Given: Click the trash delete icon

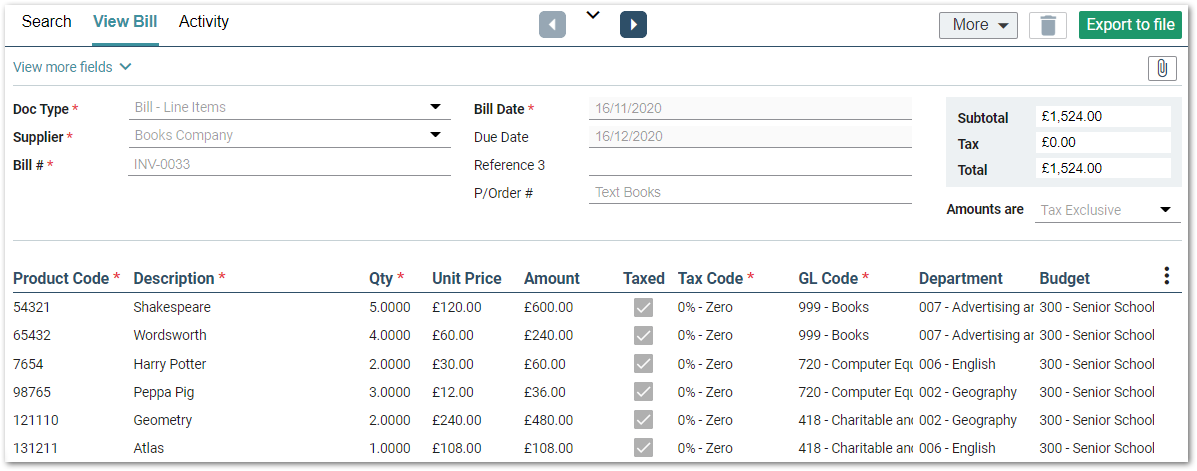Looking at the screenshot, I should click(1048, 25).
